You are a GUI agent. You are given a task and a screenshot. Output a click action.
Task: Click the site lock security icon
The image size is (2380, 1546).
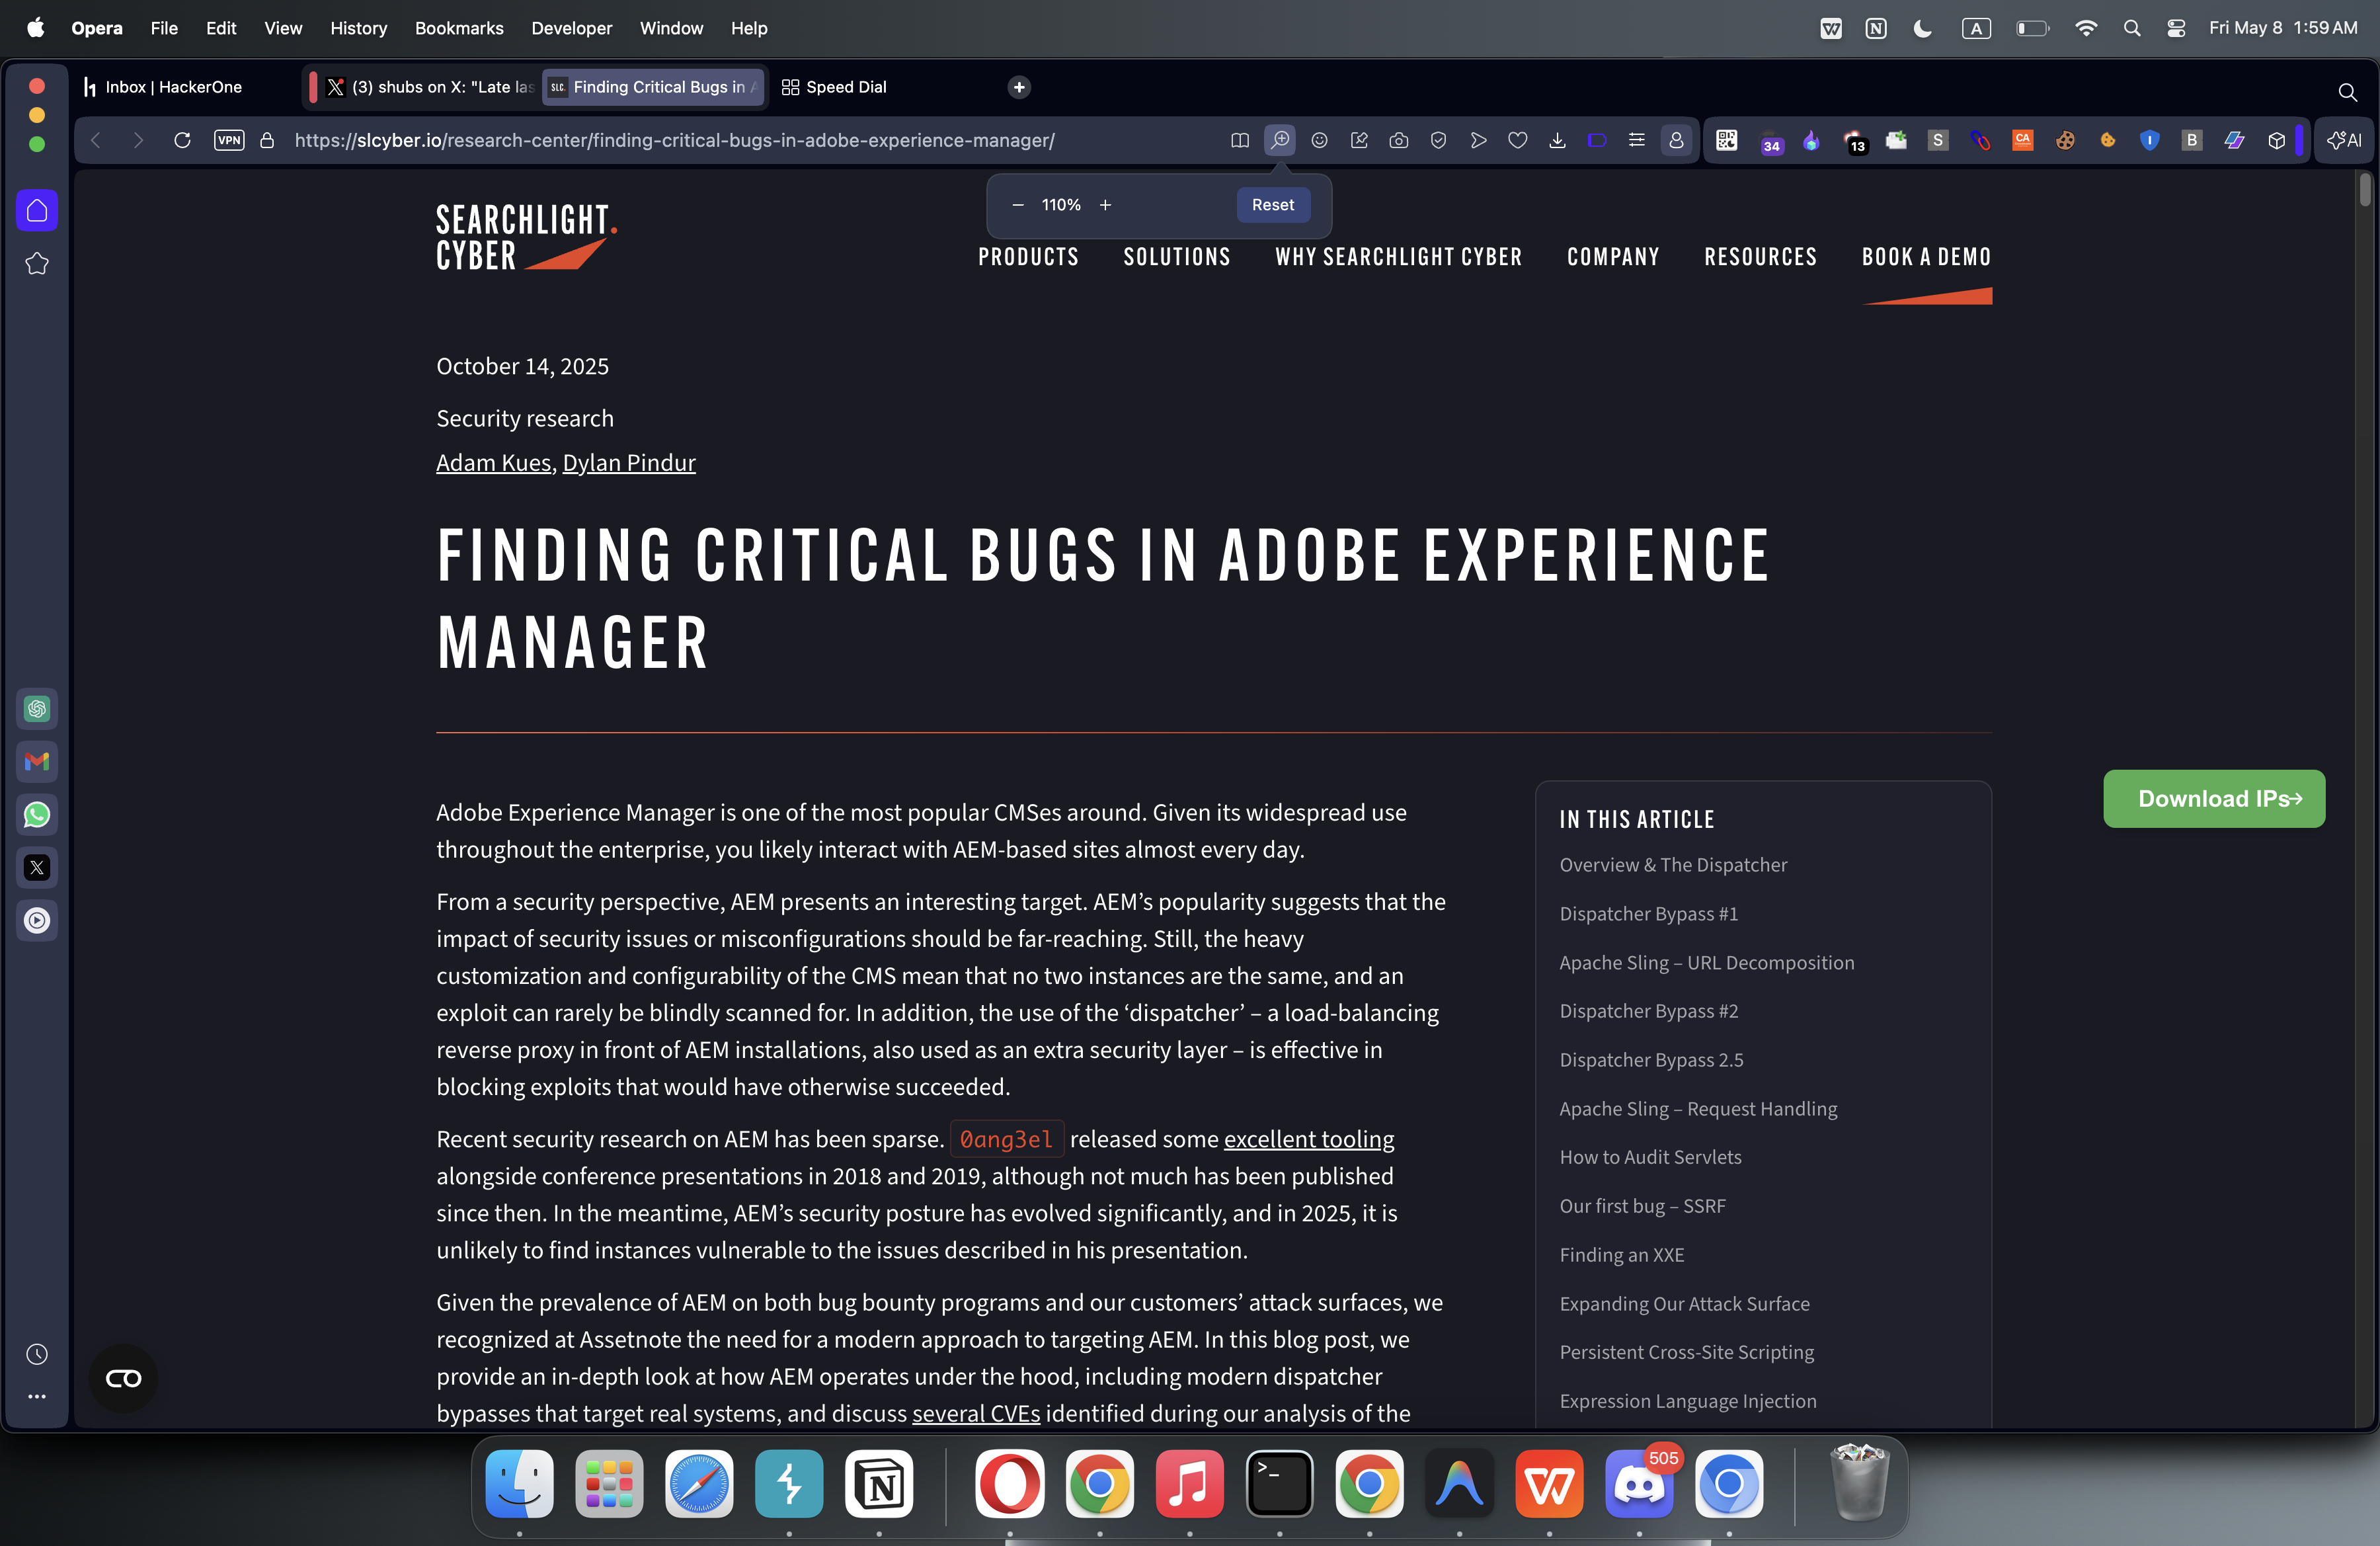point(267,140)
